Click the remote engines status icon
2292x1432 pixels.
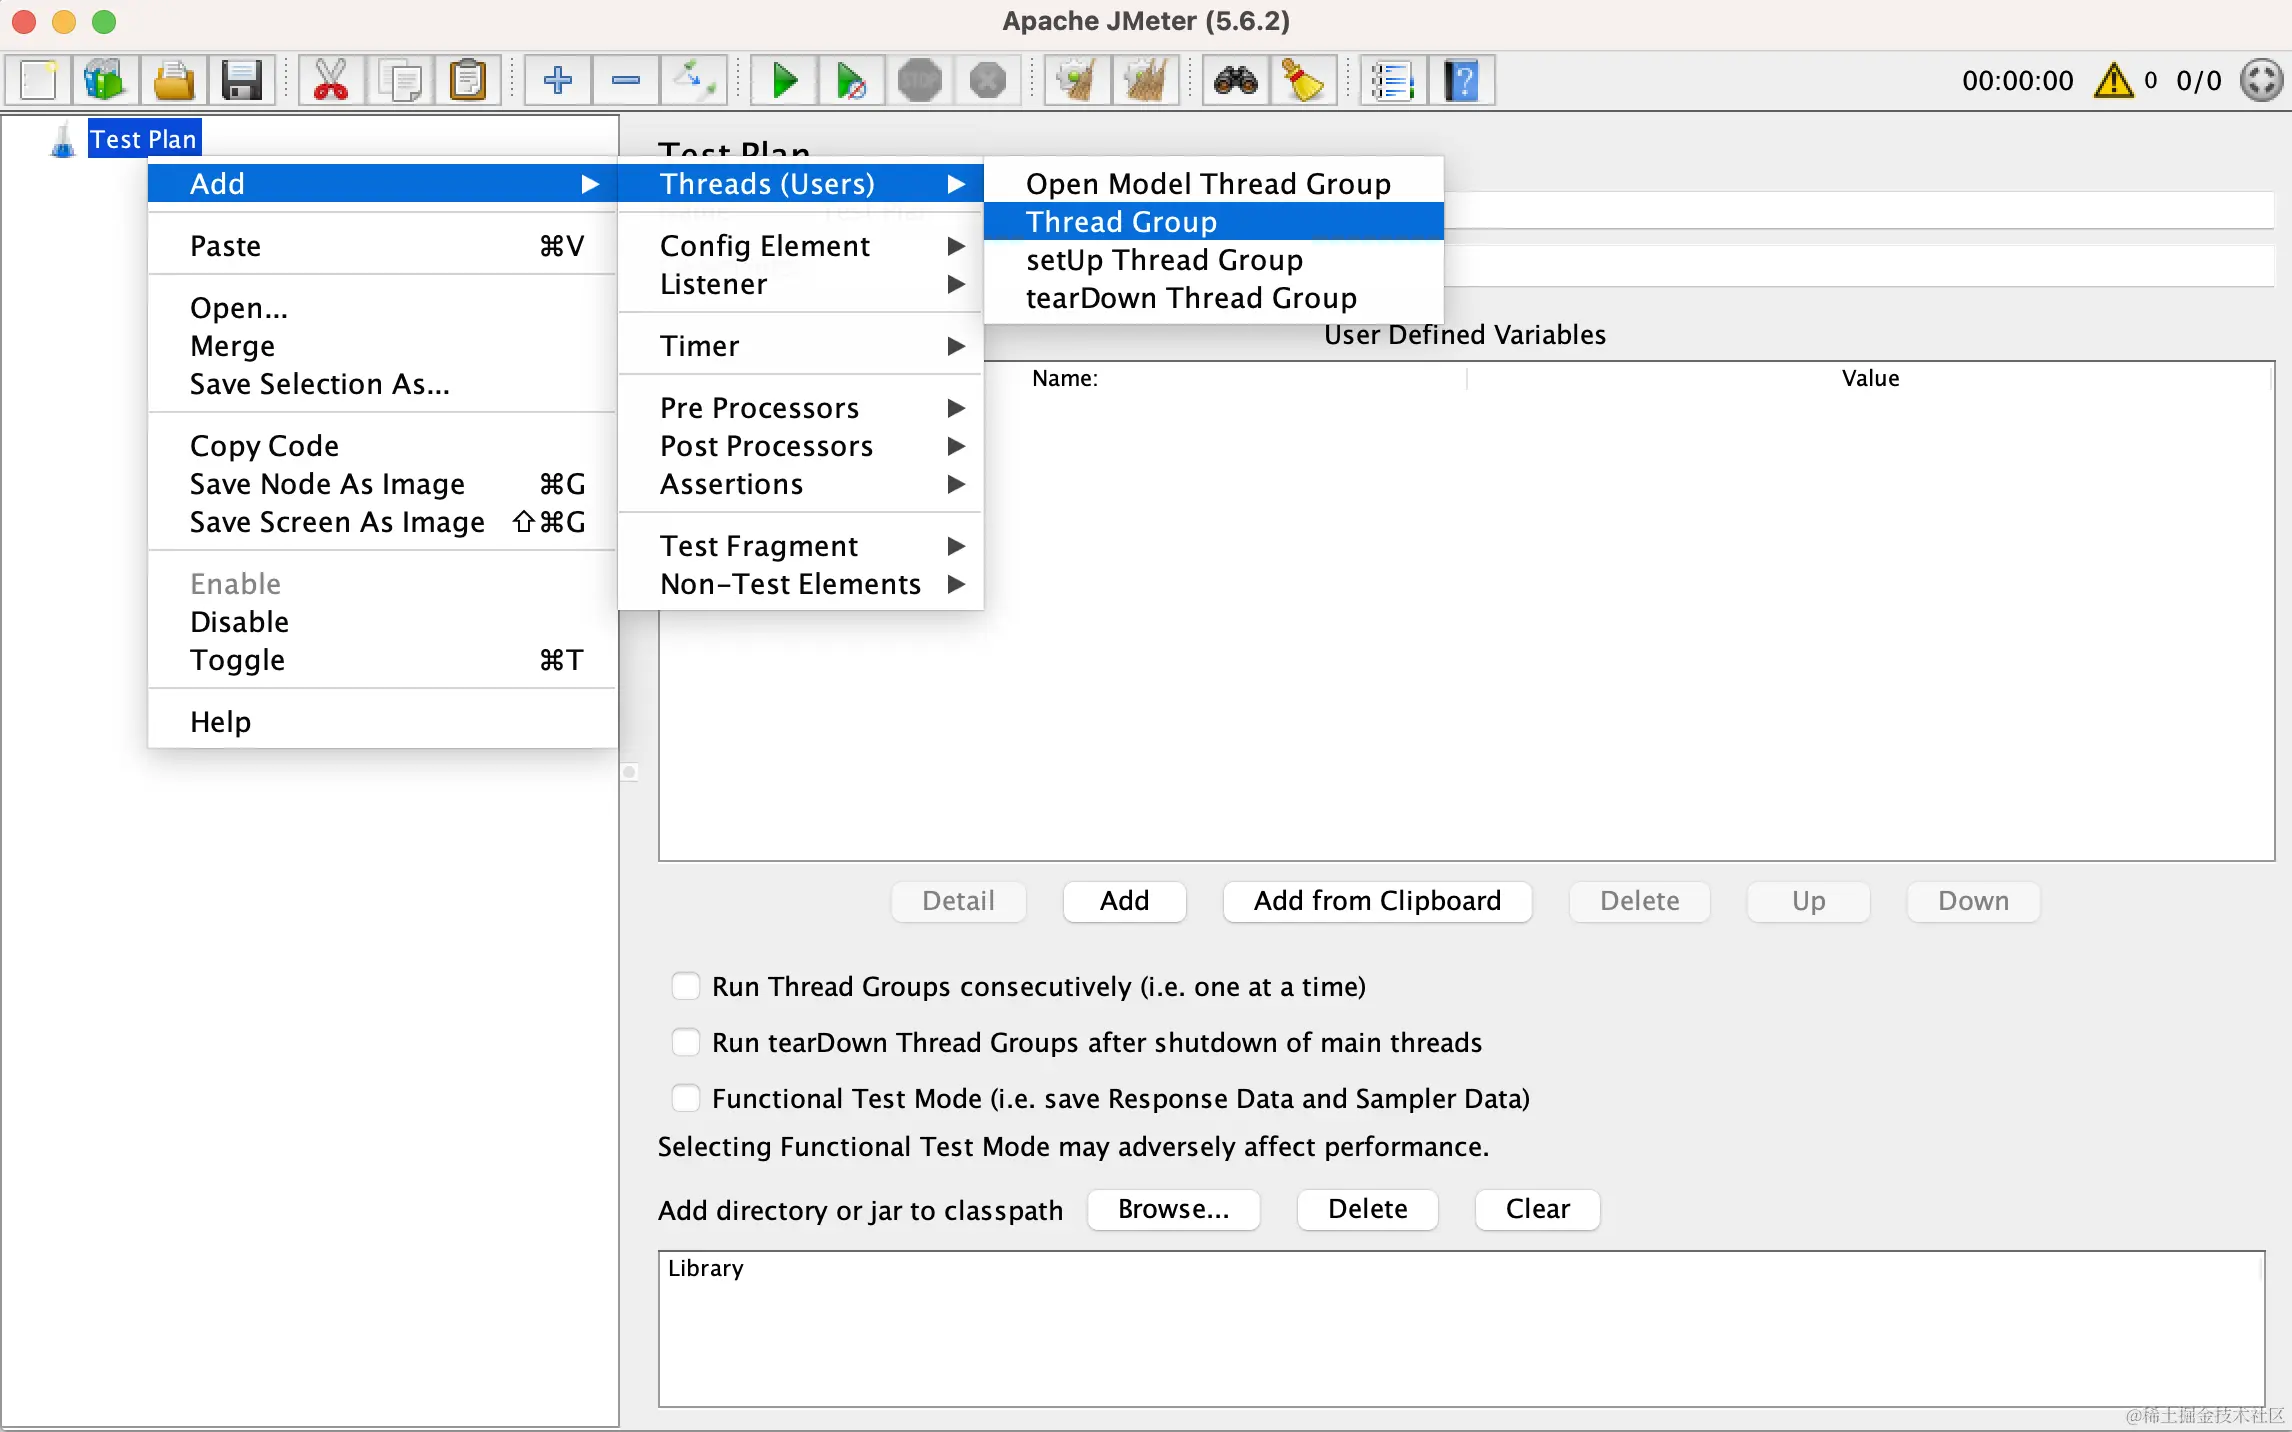click(2261, 80)
